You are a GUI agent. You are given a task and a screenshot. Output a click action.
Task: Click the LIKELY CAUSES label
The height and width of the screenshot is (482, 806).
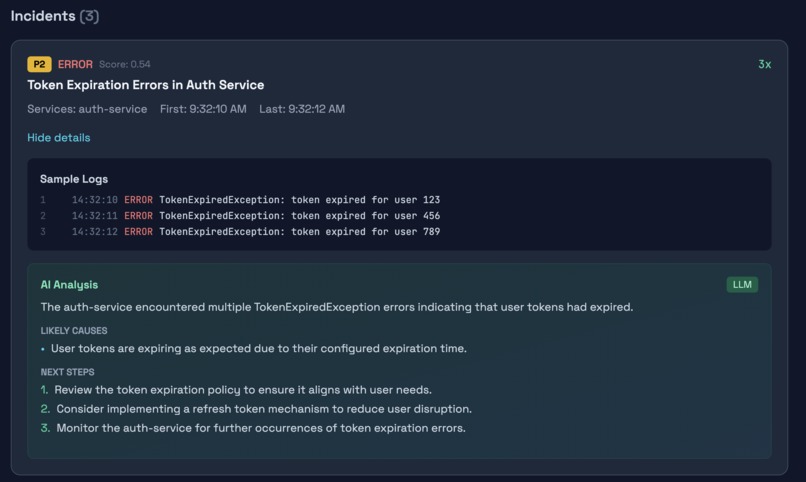pos(74,330)
